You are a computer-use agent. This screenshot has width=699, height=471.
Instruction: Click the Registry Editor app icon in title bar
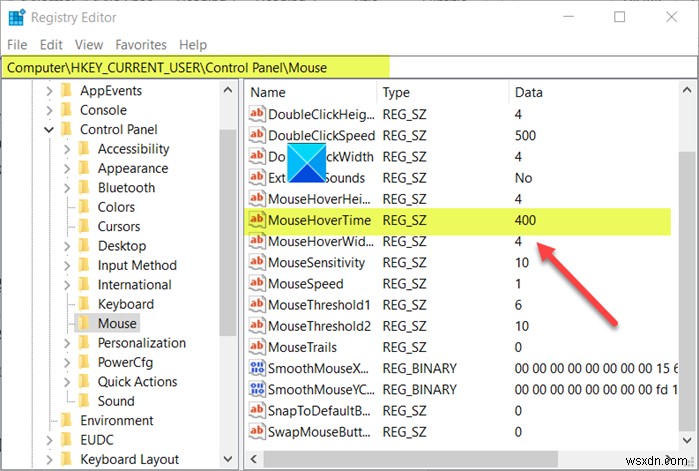(17, 17)
